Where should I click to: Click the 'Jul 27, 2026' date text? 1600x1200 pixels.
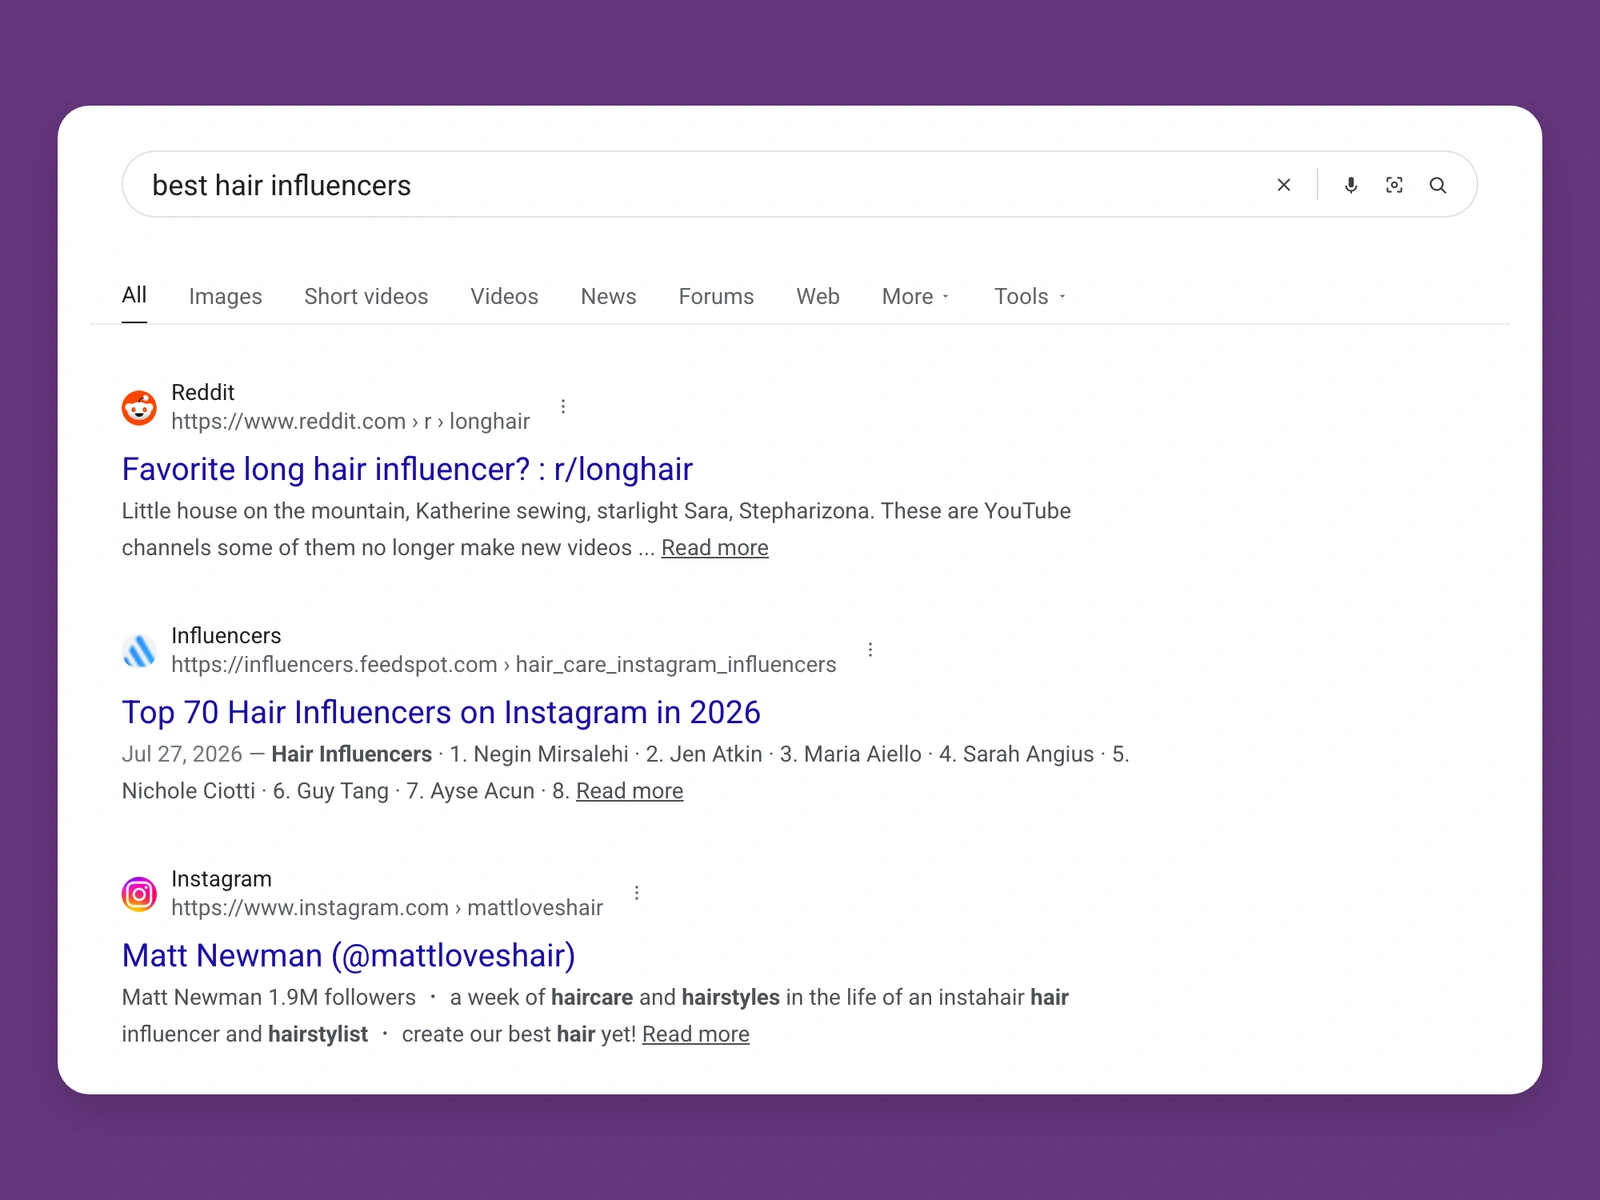pos(182,754)
